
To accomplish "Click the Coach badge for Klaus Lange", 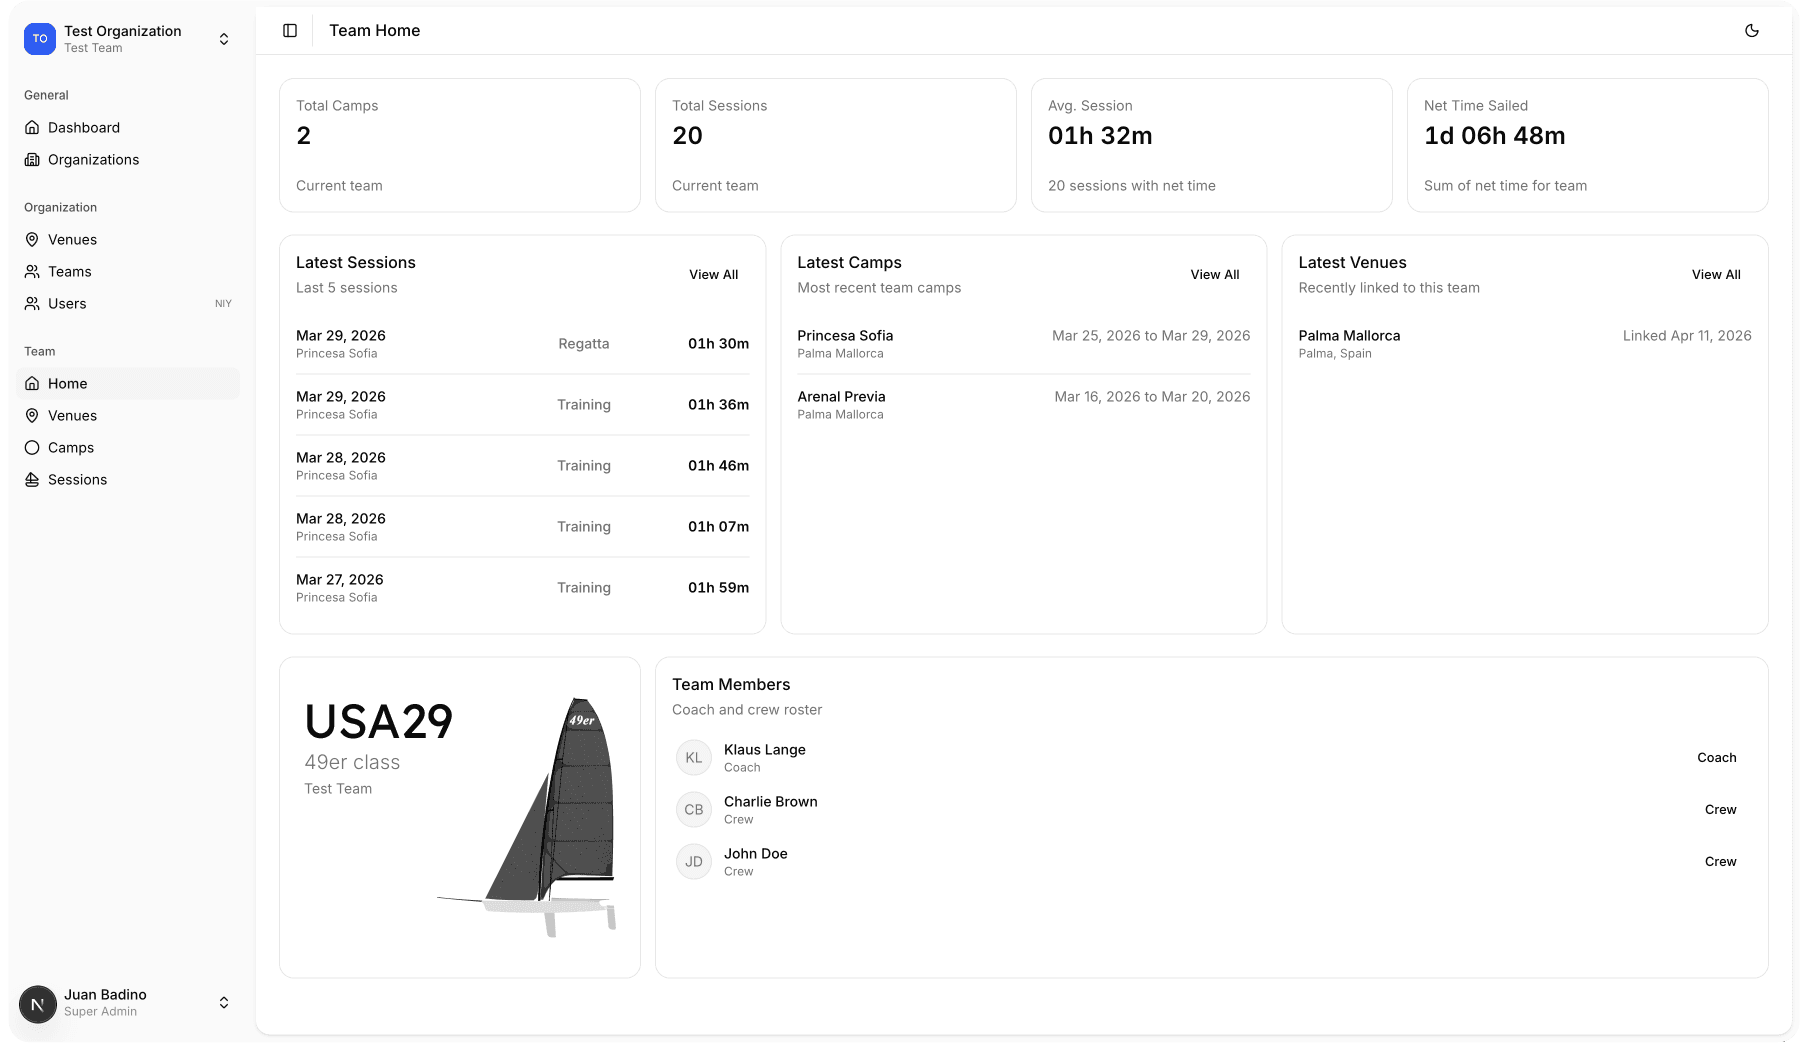I will pos(1716,758).
